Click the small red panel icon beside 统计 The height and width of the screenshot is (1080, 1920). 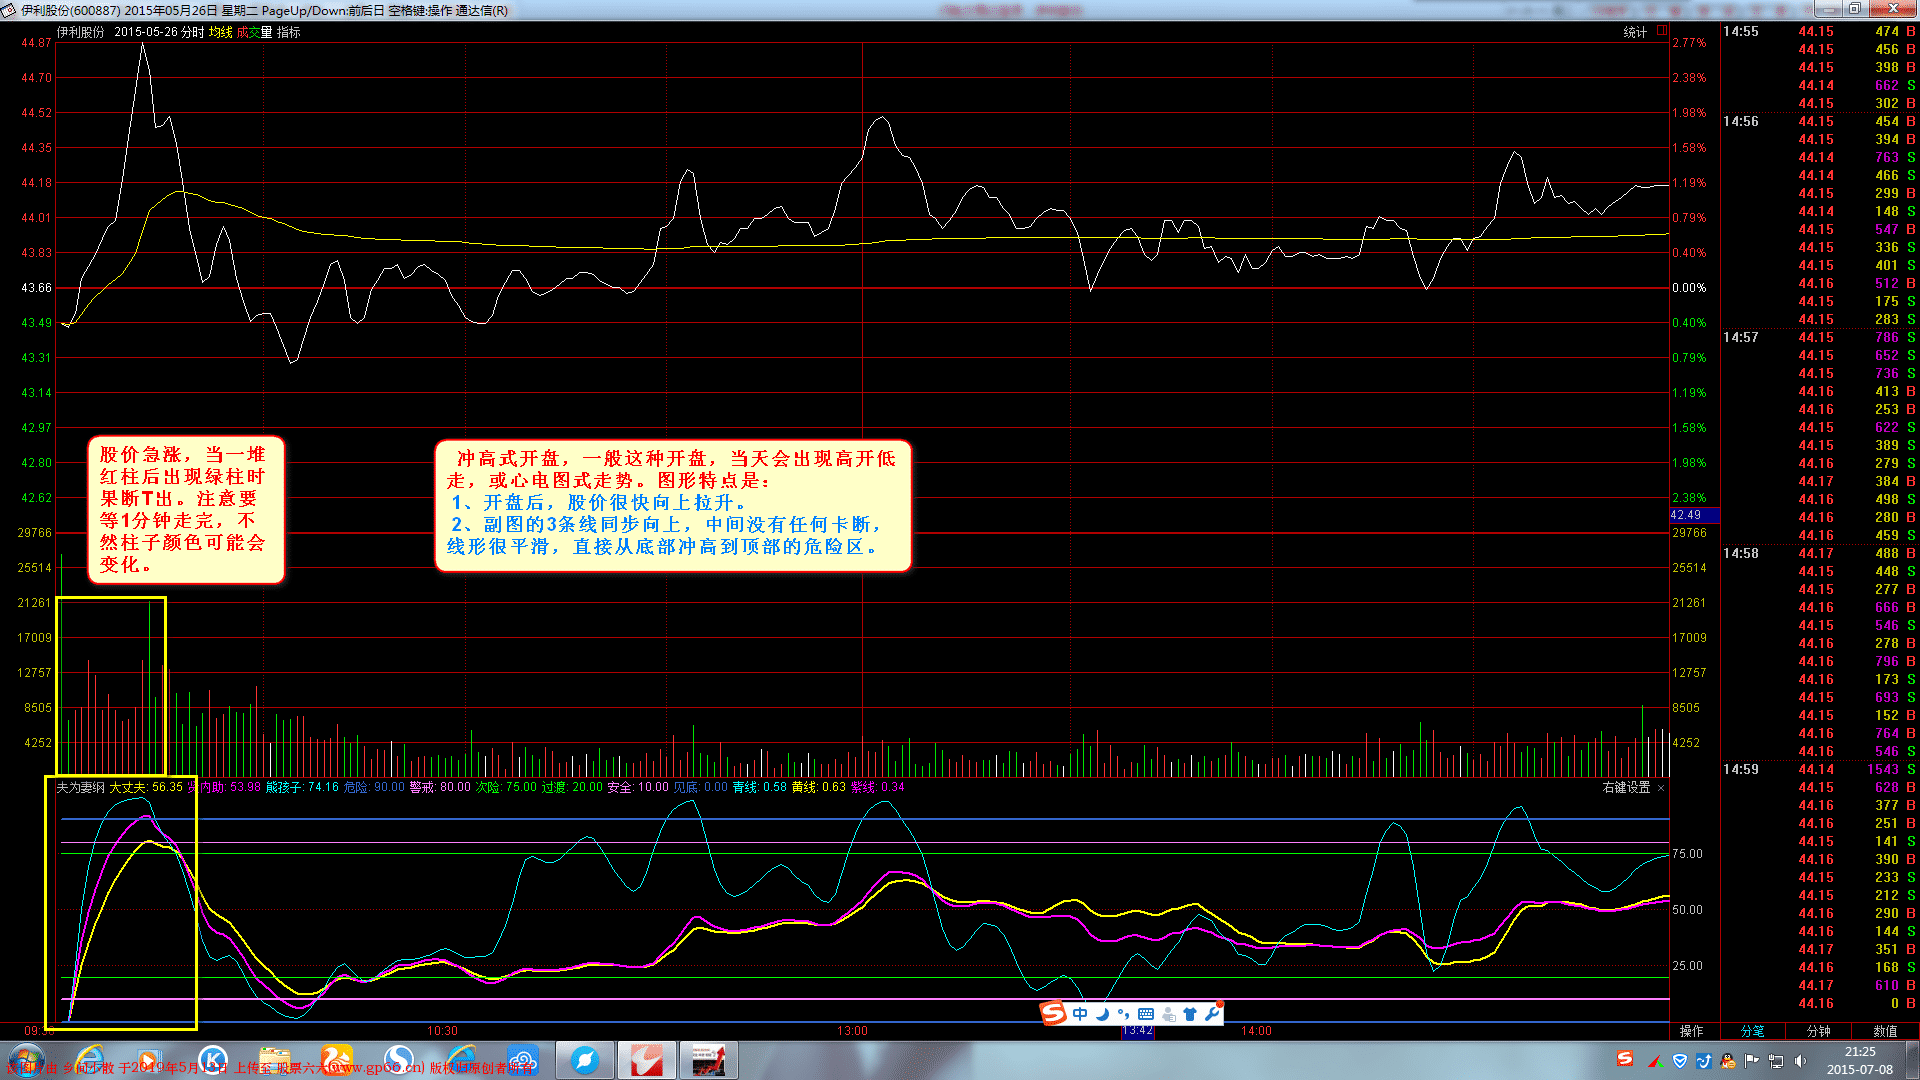point(1661,31)
